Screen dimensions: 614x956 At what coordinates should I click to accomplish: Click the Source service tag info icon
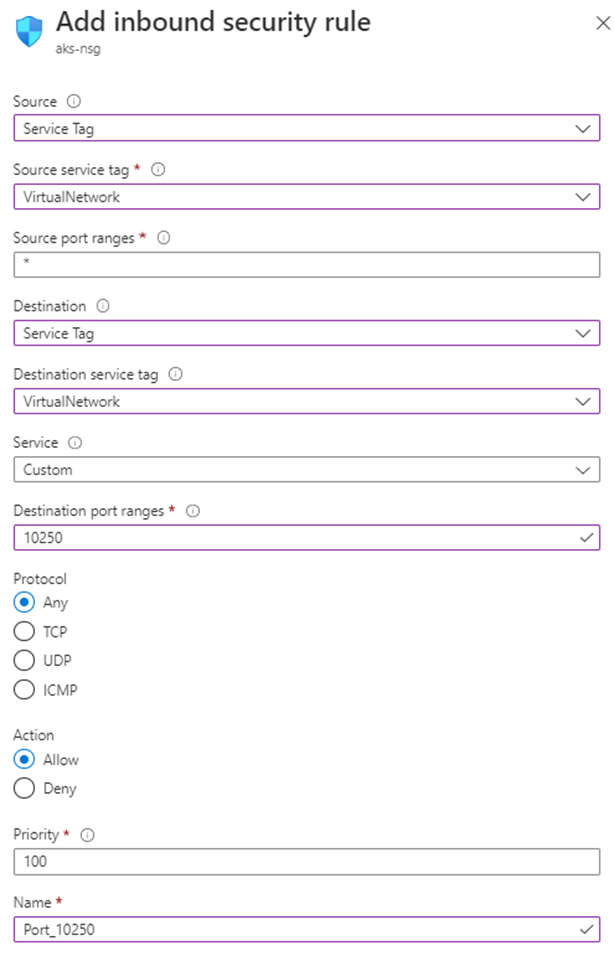tap(158, 170)
